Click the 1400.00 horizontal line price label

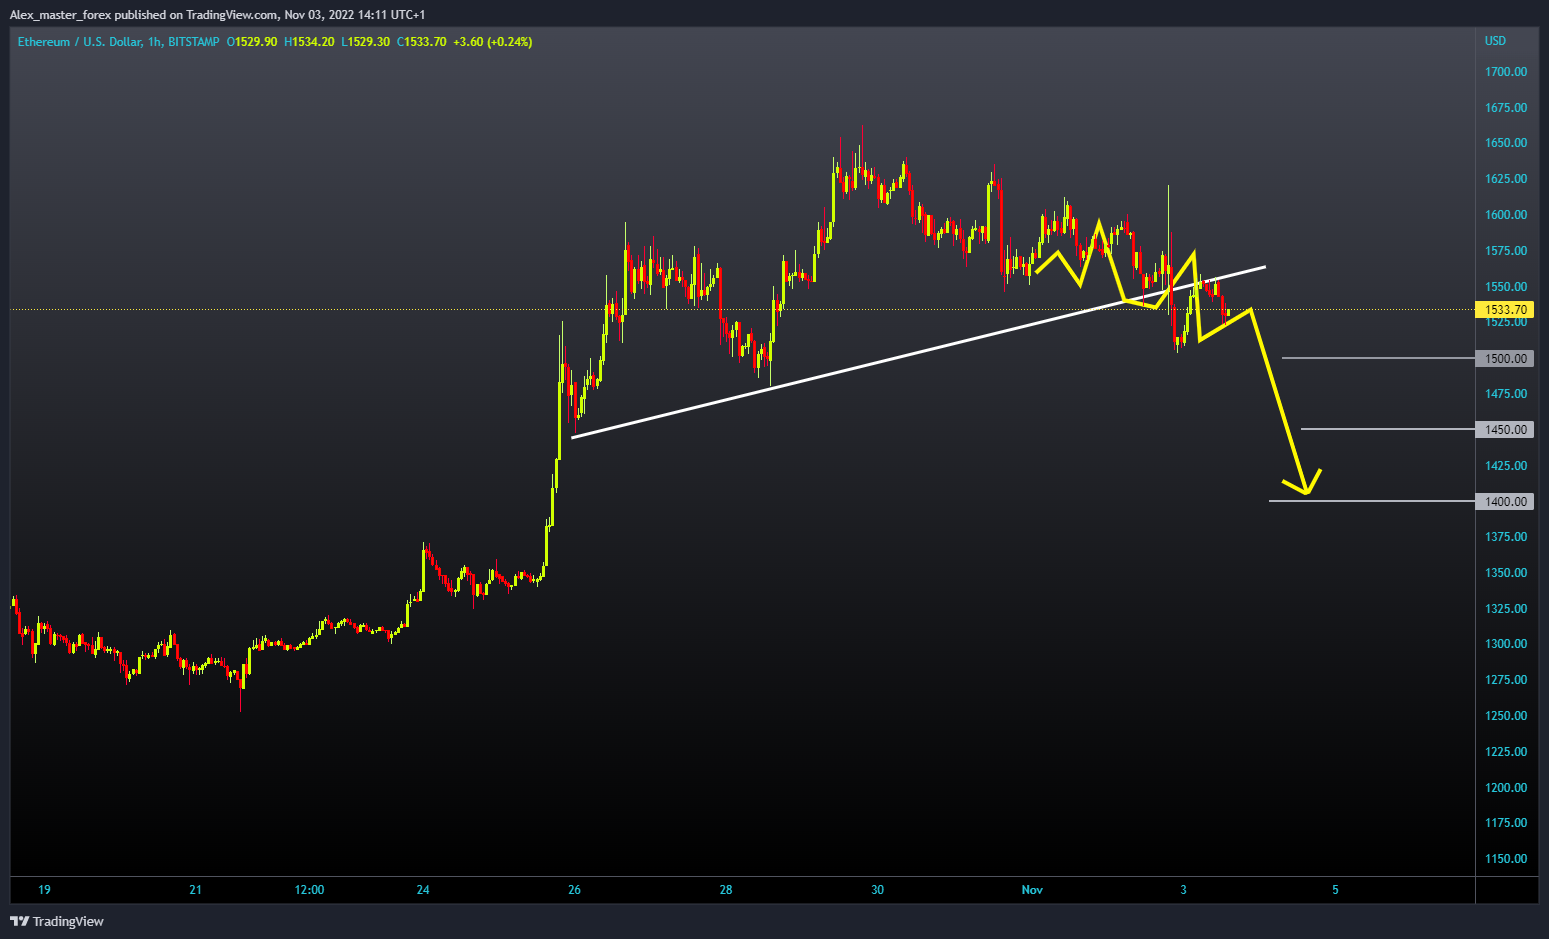coord(1505,501)
